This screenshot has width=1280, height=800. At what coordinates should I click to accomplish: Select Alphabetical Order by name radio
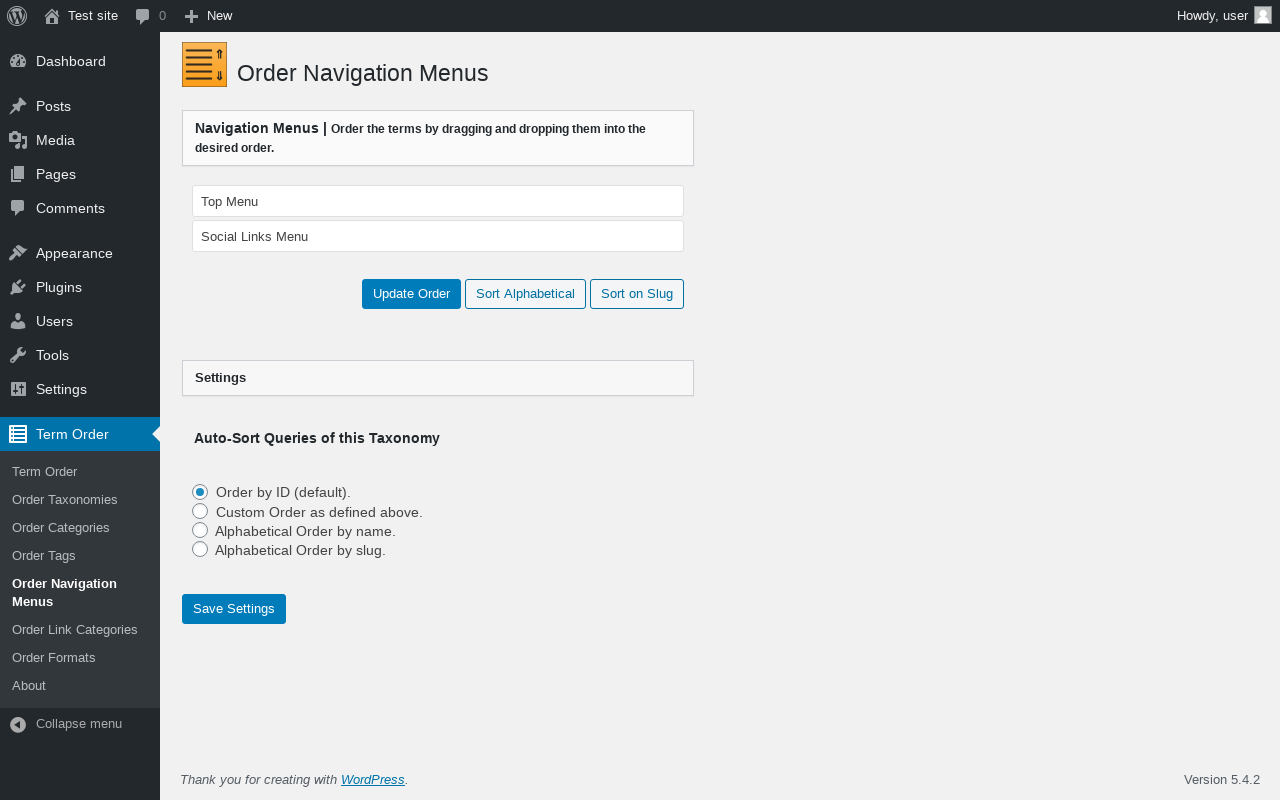tap(200, 530)
